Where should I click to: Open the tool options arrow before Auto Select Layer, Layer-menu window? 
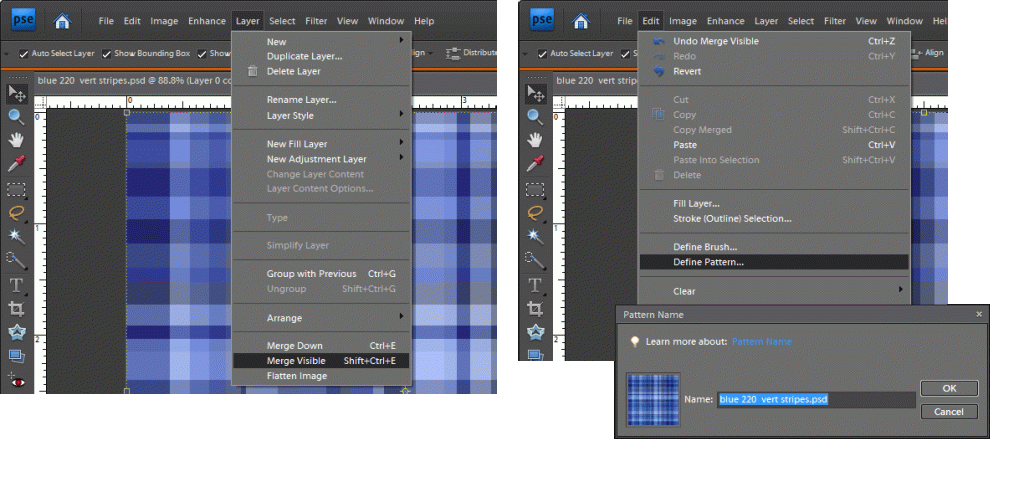click(6, 54)
